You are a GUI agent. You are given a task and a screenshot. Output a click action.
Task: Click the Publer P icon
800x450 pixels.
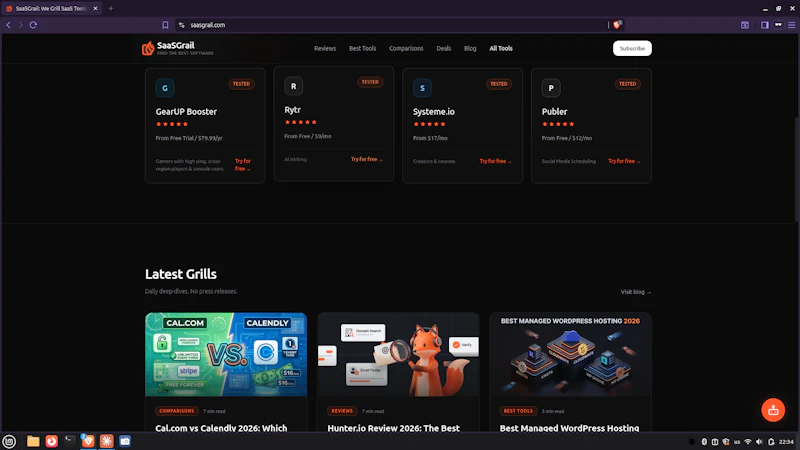(551, 88)
